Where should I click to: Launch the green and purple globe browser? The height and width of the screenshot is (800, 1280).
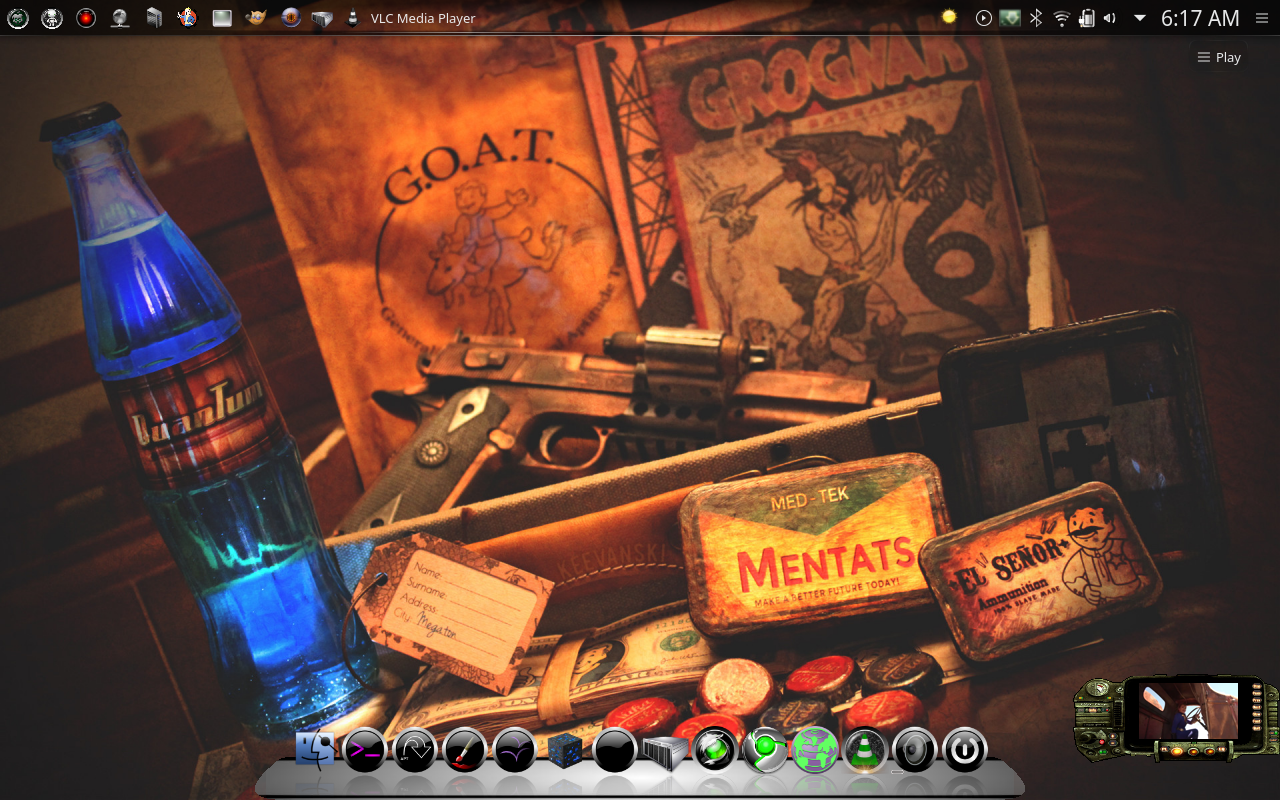[x=815, y=750]
